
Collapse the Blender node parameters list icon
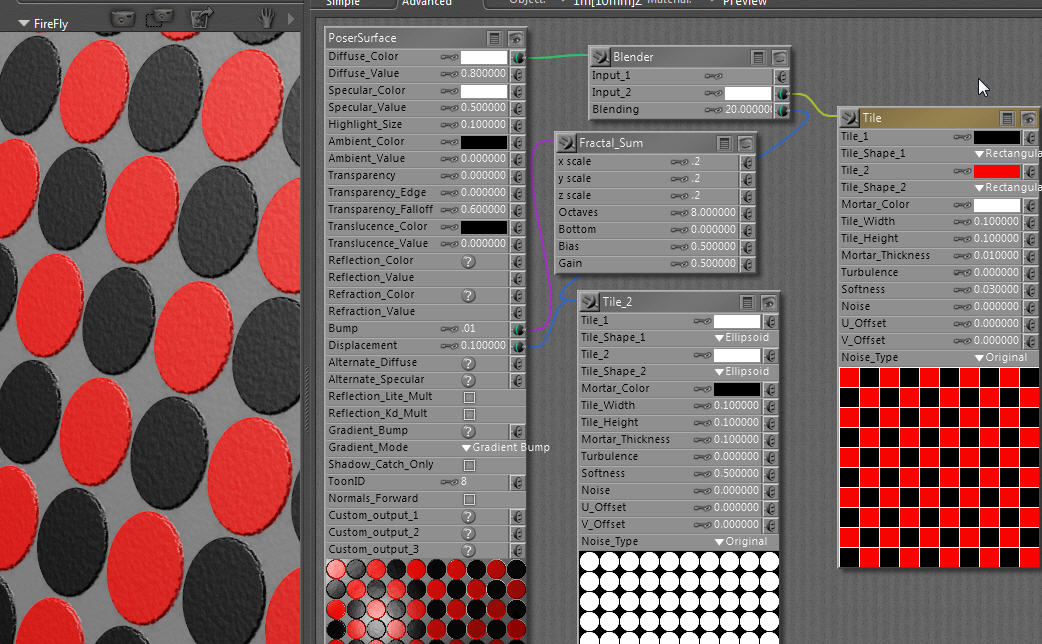(x=759, y=58)
